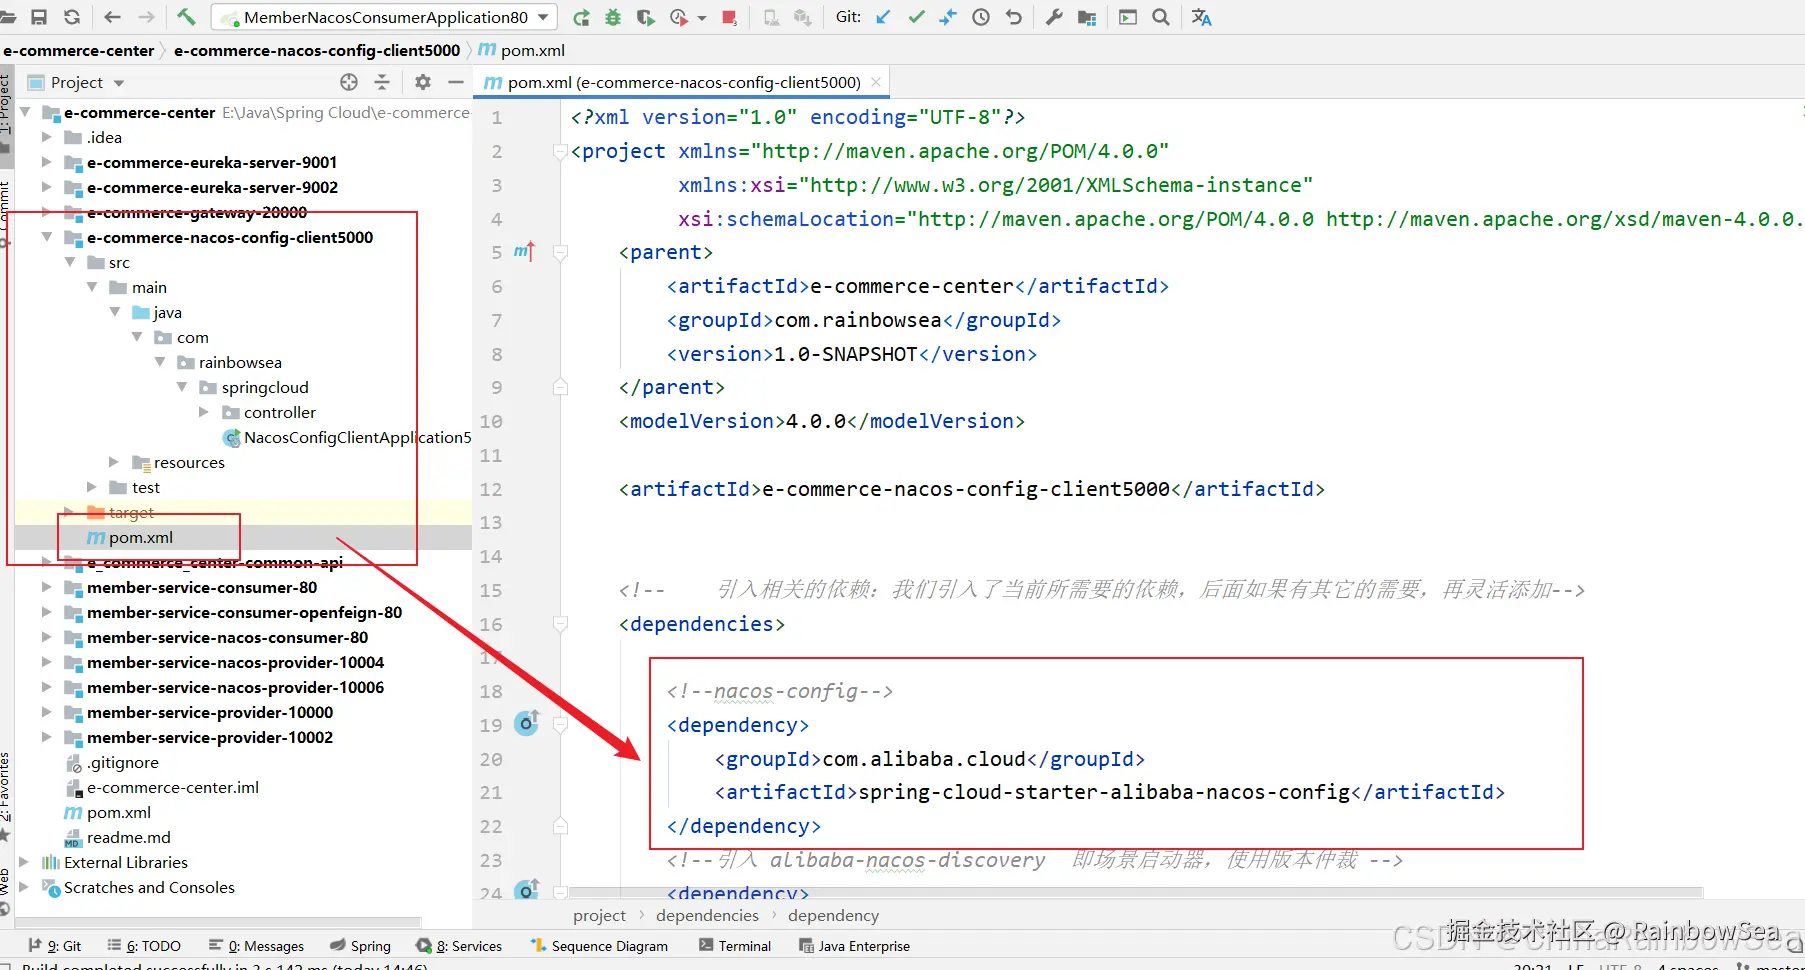Click the dependencies breadcrumb below the editor
This screenshot has height=970, width=1805.
(x=707, y=915)
